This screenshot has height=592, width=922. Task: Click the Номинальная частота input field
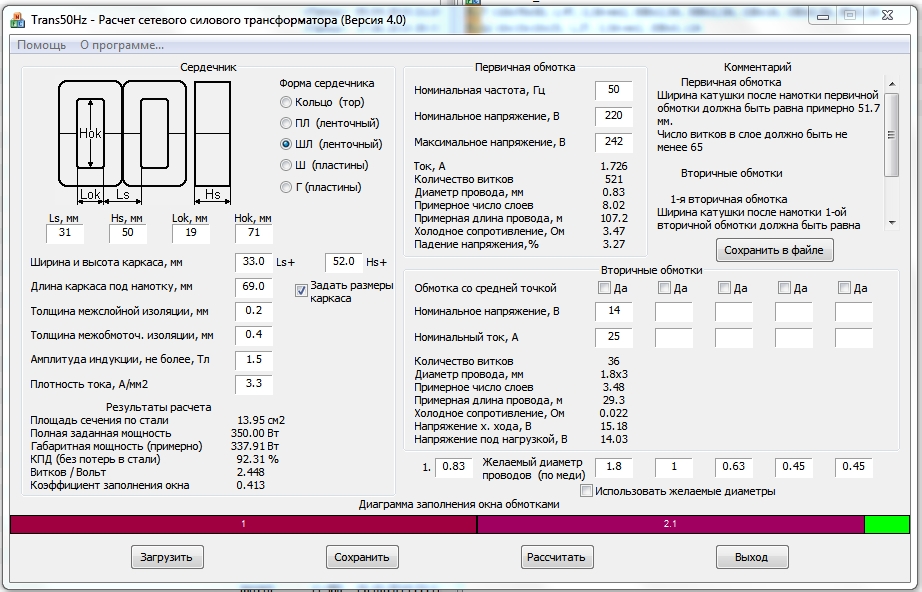pyautogui.click(x=614, y=90)
